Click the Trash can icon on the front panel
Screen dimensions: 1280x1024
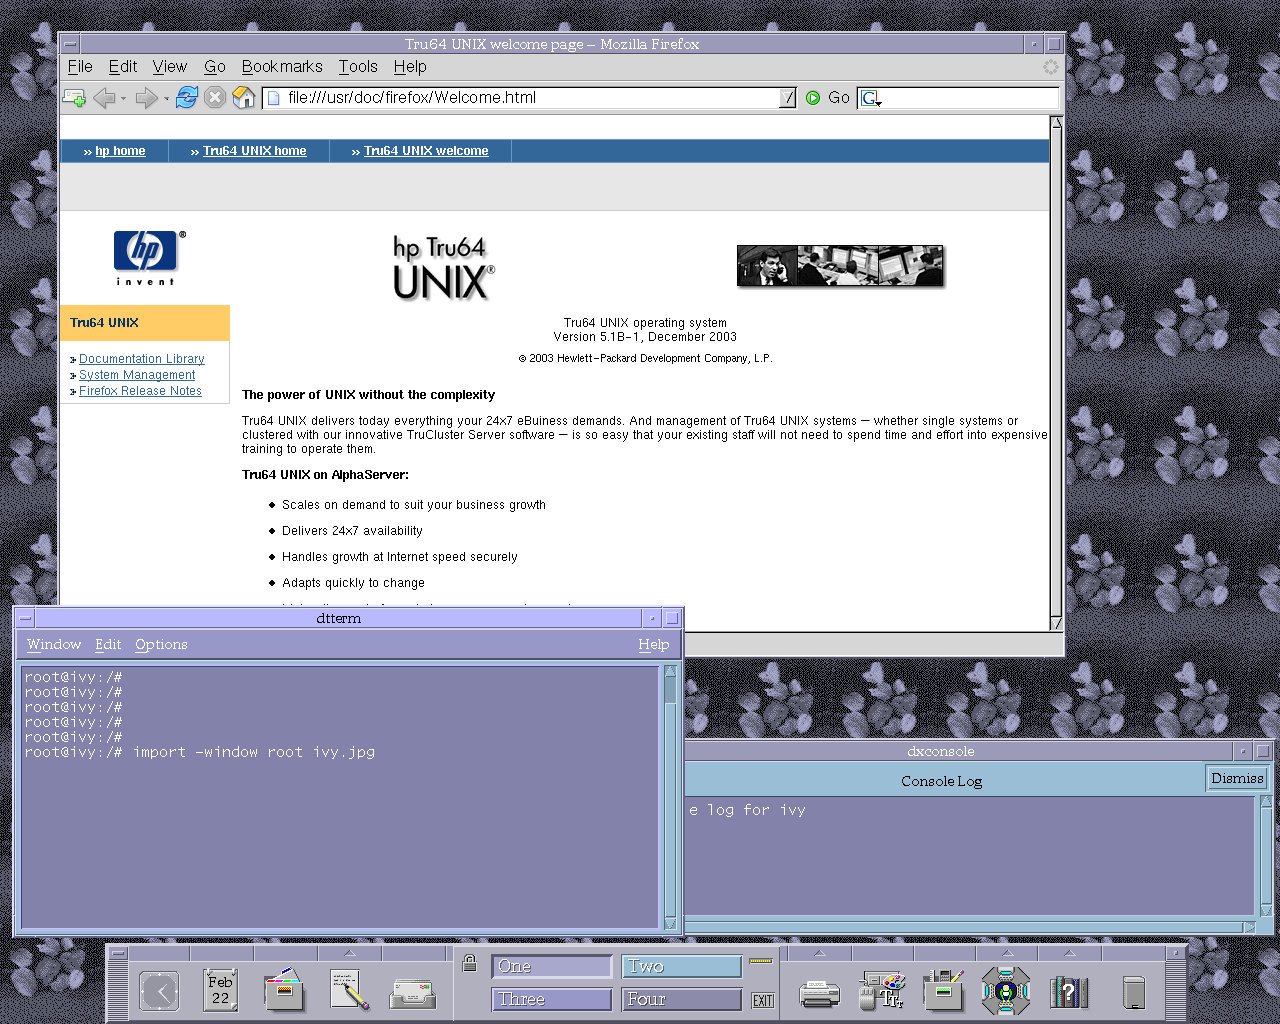1133,993
